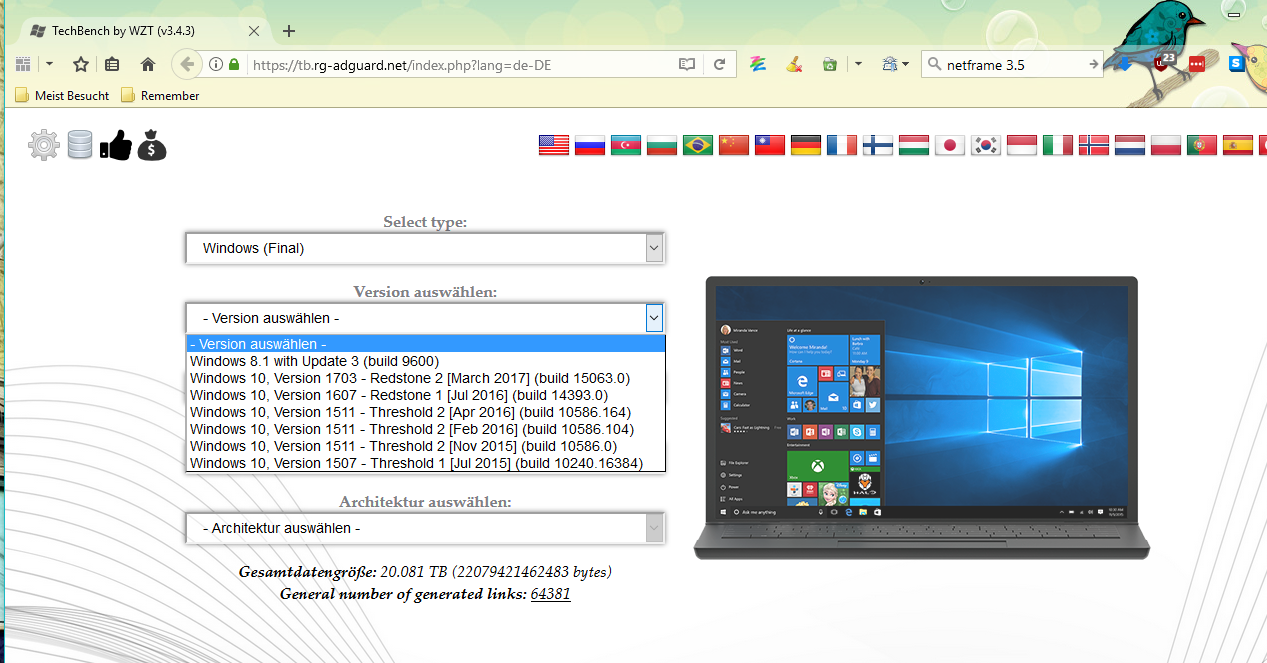
Task: Select the Portuguese flag
Action: click(x=1202, y=145)
